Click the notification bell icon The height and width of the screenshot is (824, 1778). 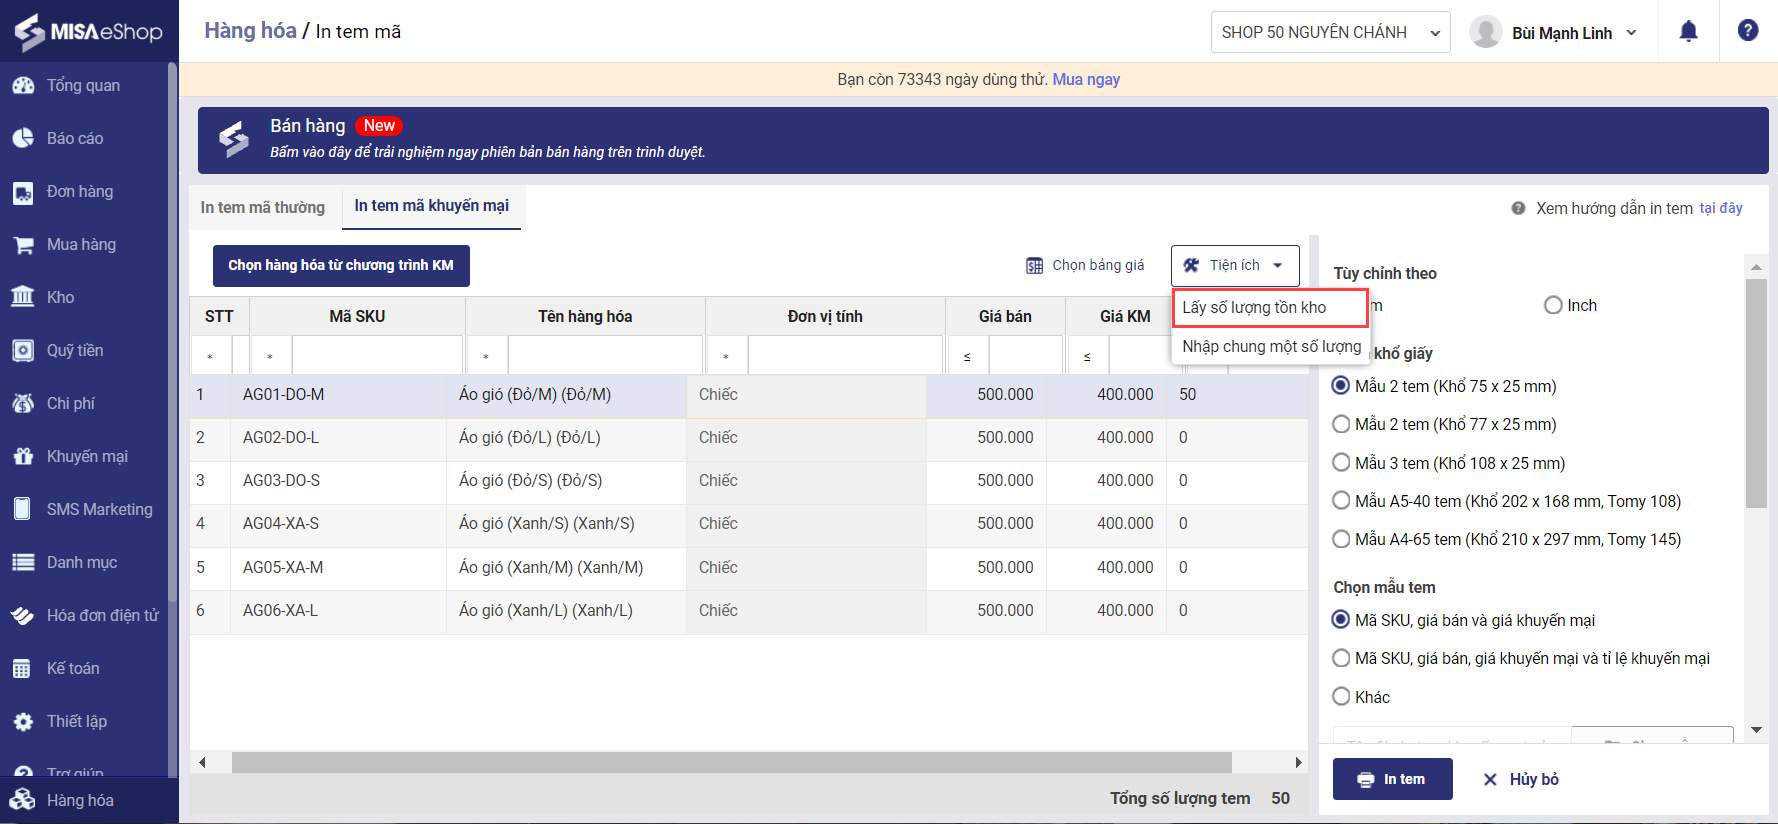[x=1688, y=31]
